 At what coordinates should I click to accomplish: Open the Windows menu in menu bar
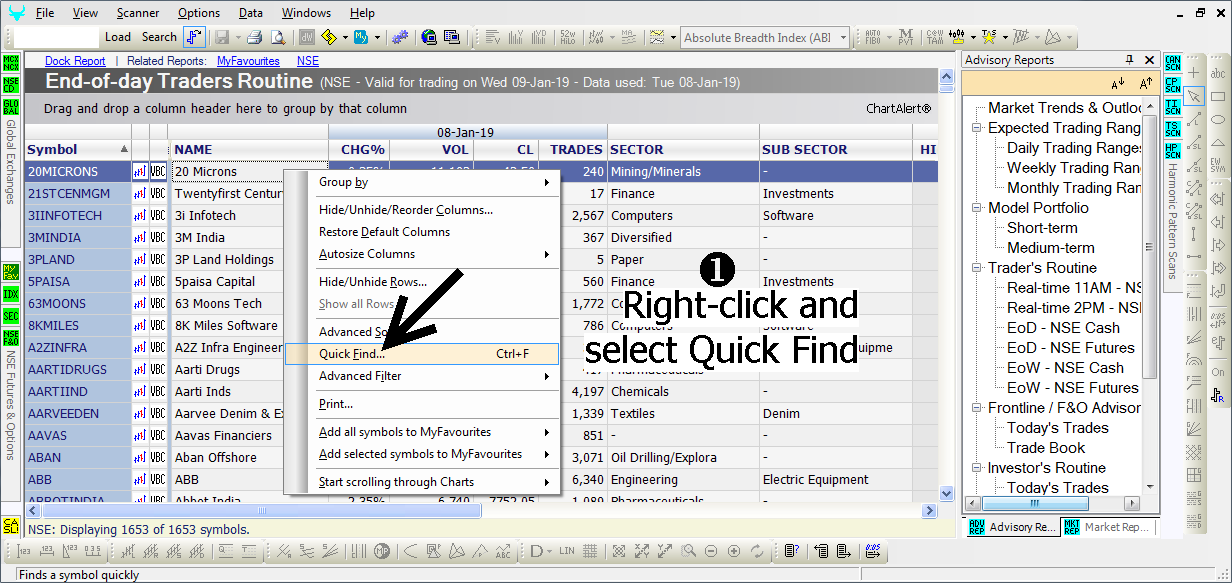tap(306, 13)
